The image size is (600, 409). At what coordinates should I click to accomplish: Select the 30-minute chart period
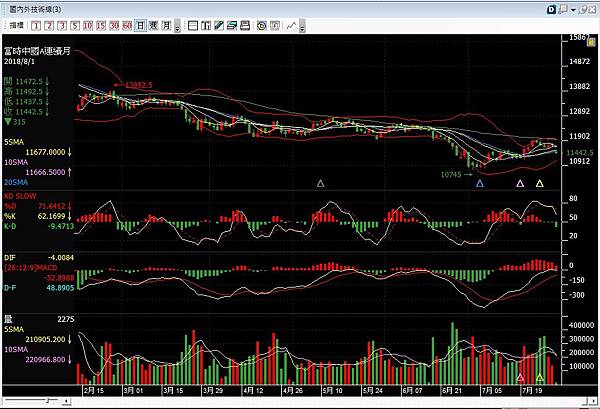[114, 26]
